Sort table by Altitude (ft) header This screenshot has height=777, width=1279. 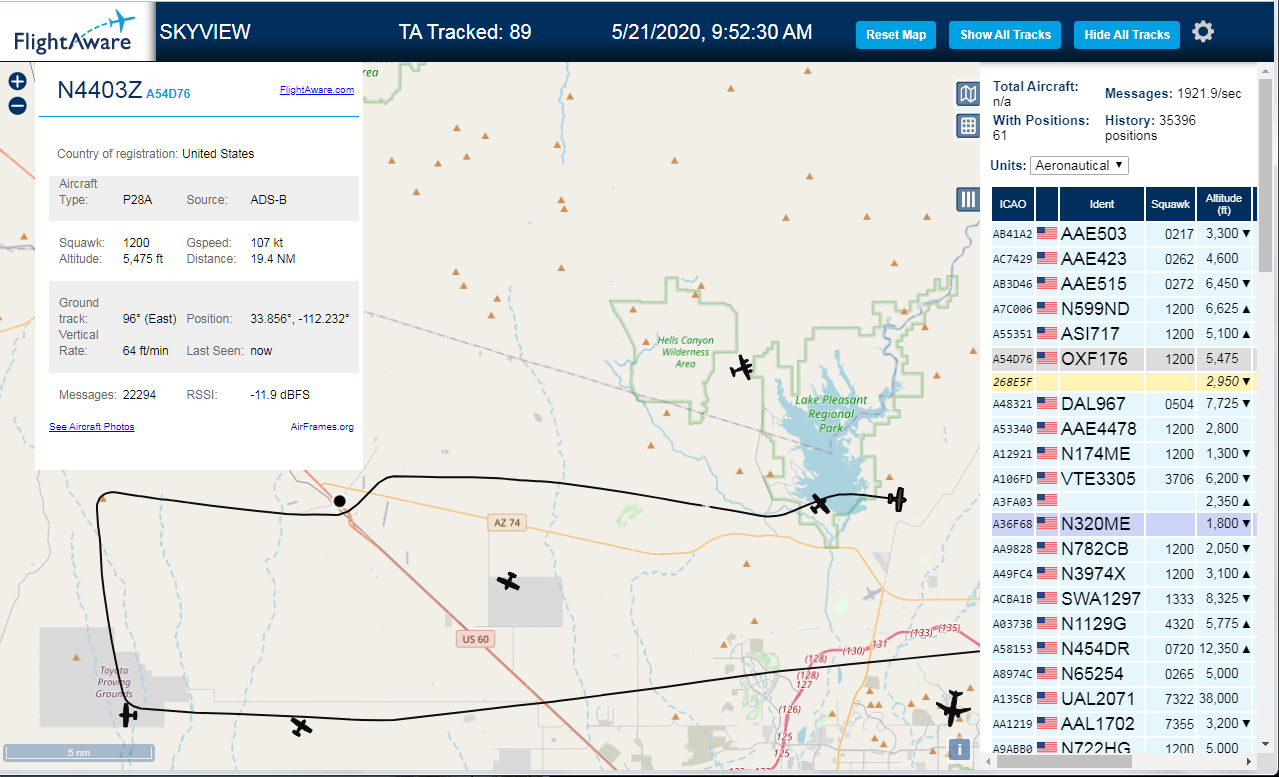click(1223, 204)
